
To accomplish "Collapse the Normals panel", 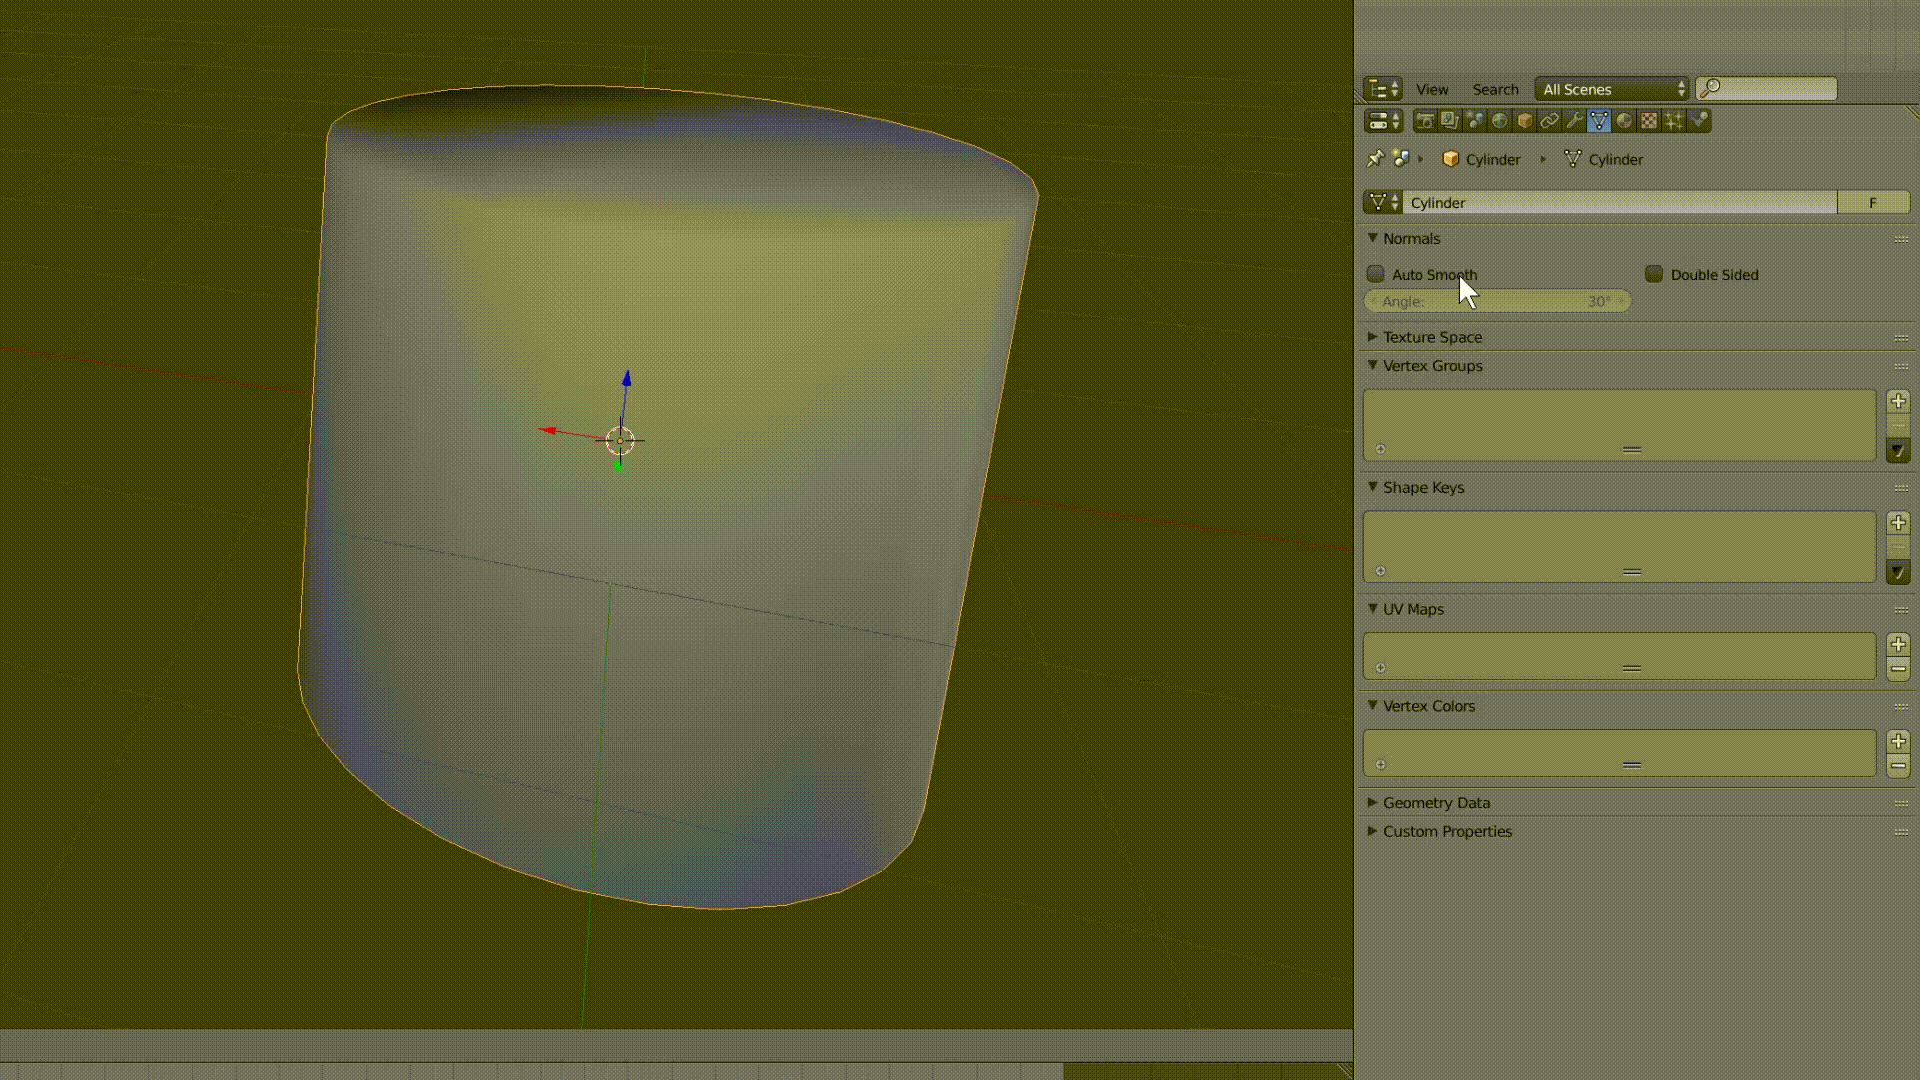I will tap(1373, 238).
